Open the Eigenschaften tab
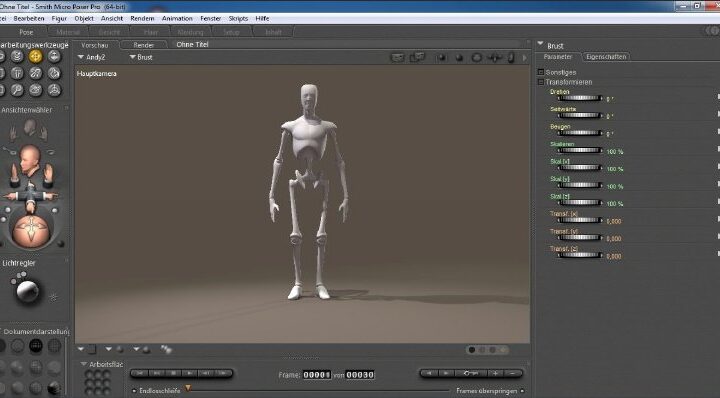Viewport: 720px width, 398px height. point(606,57)
